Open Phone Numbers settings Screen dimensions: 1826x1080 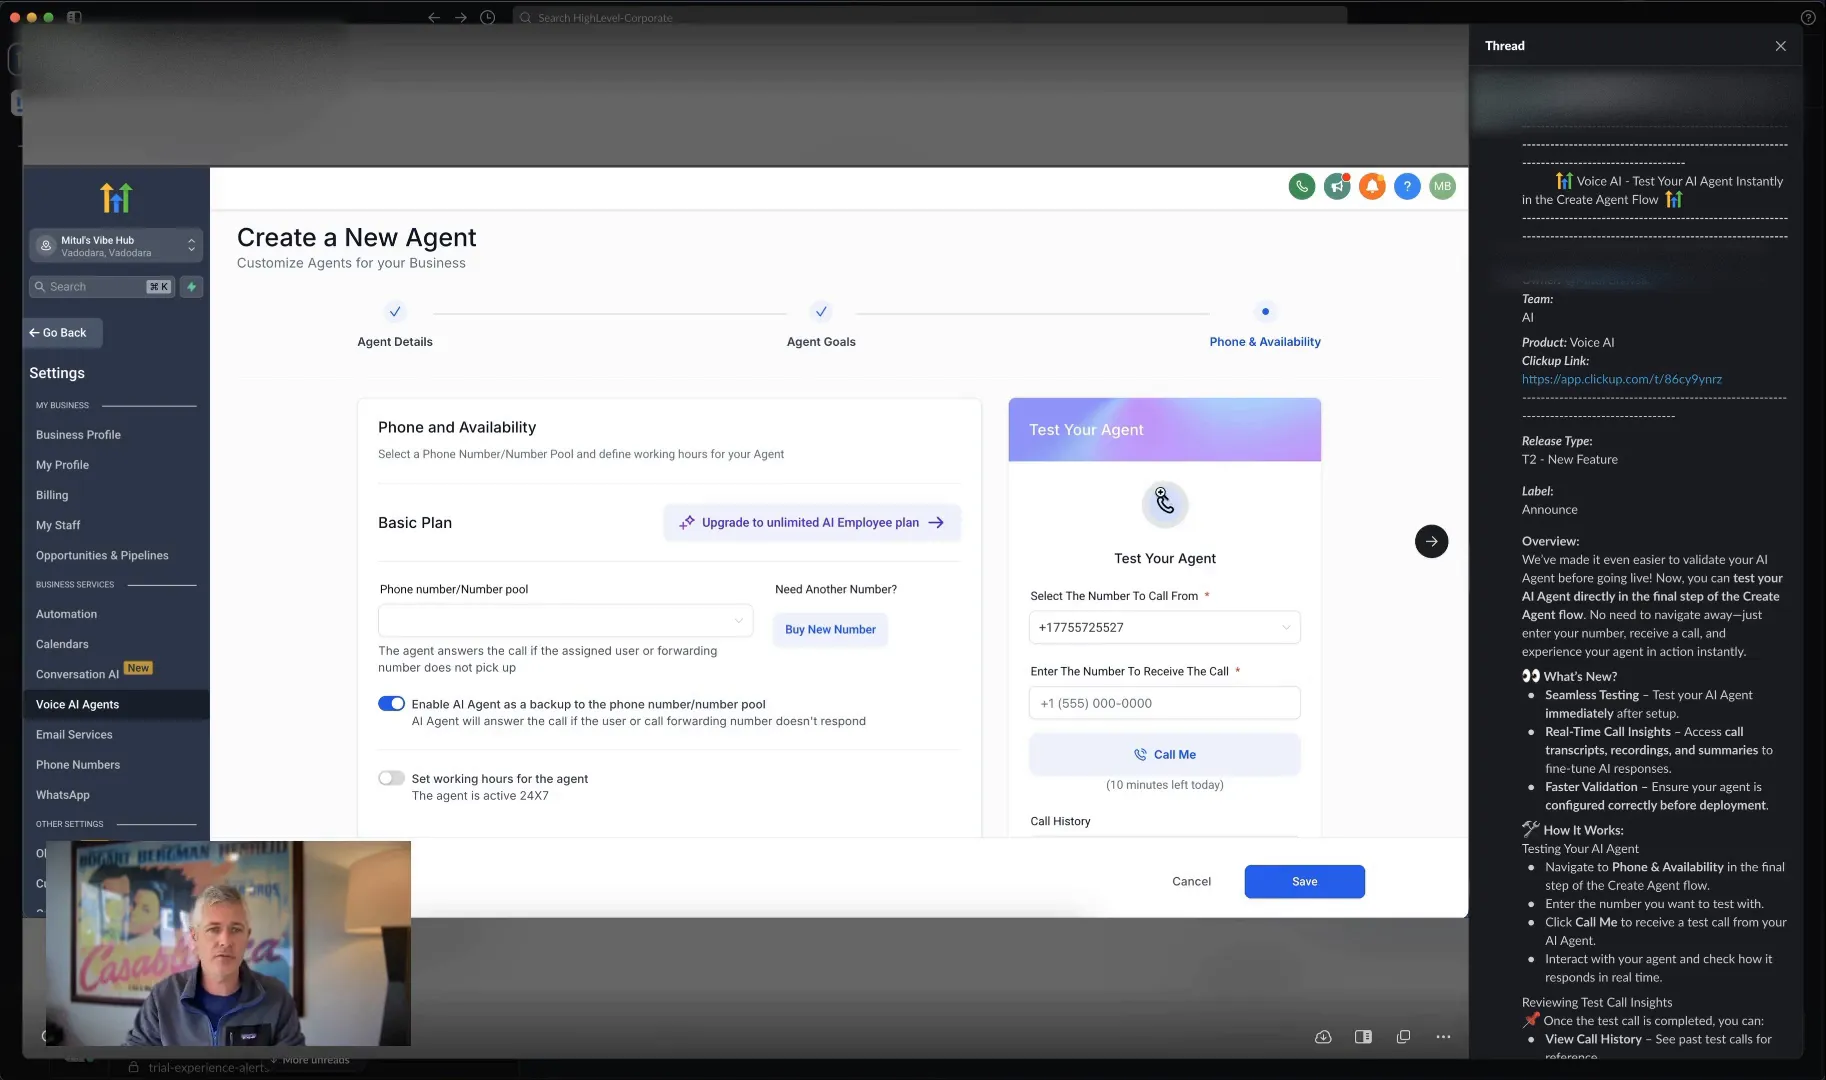click(78, 764)
